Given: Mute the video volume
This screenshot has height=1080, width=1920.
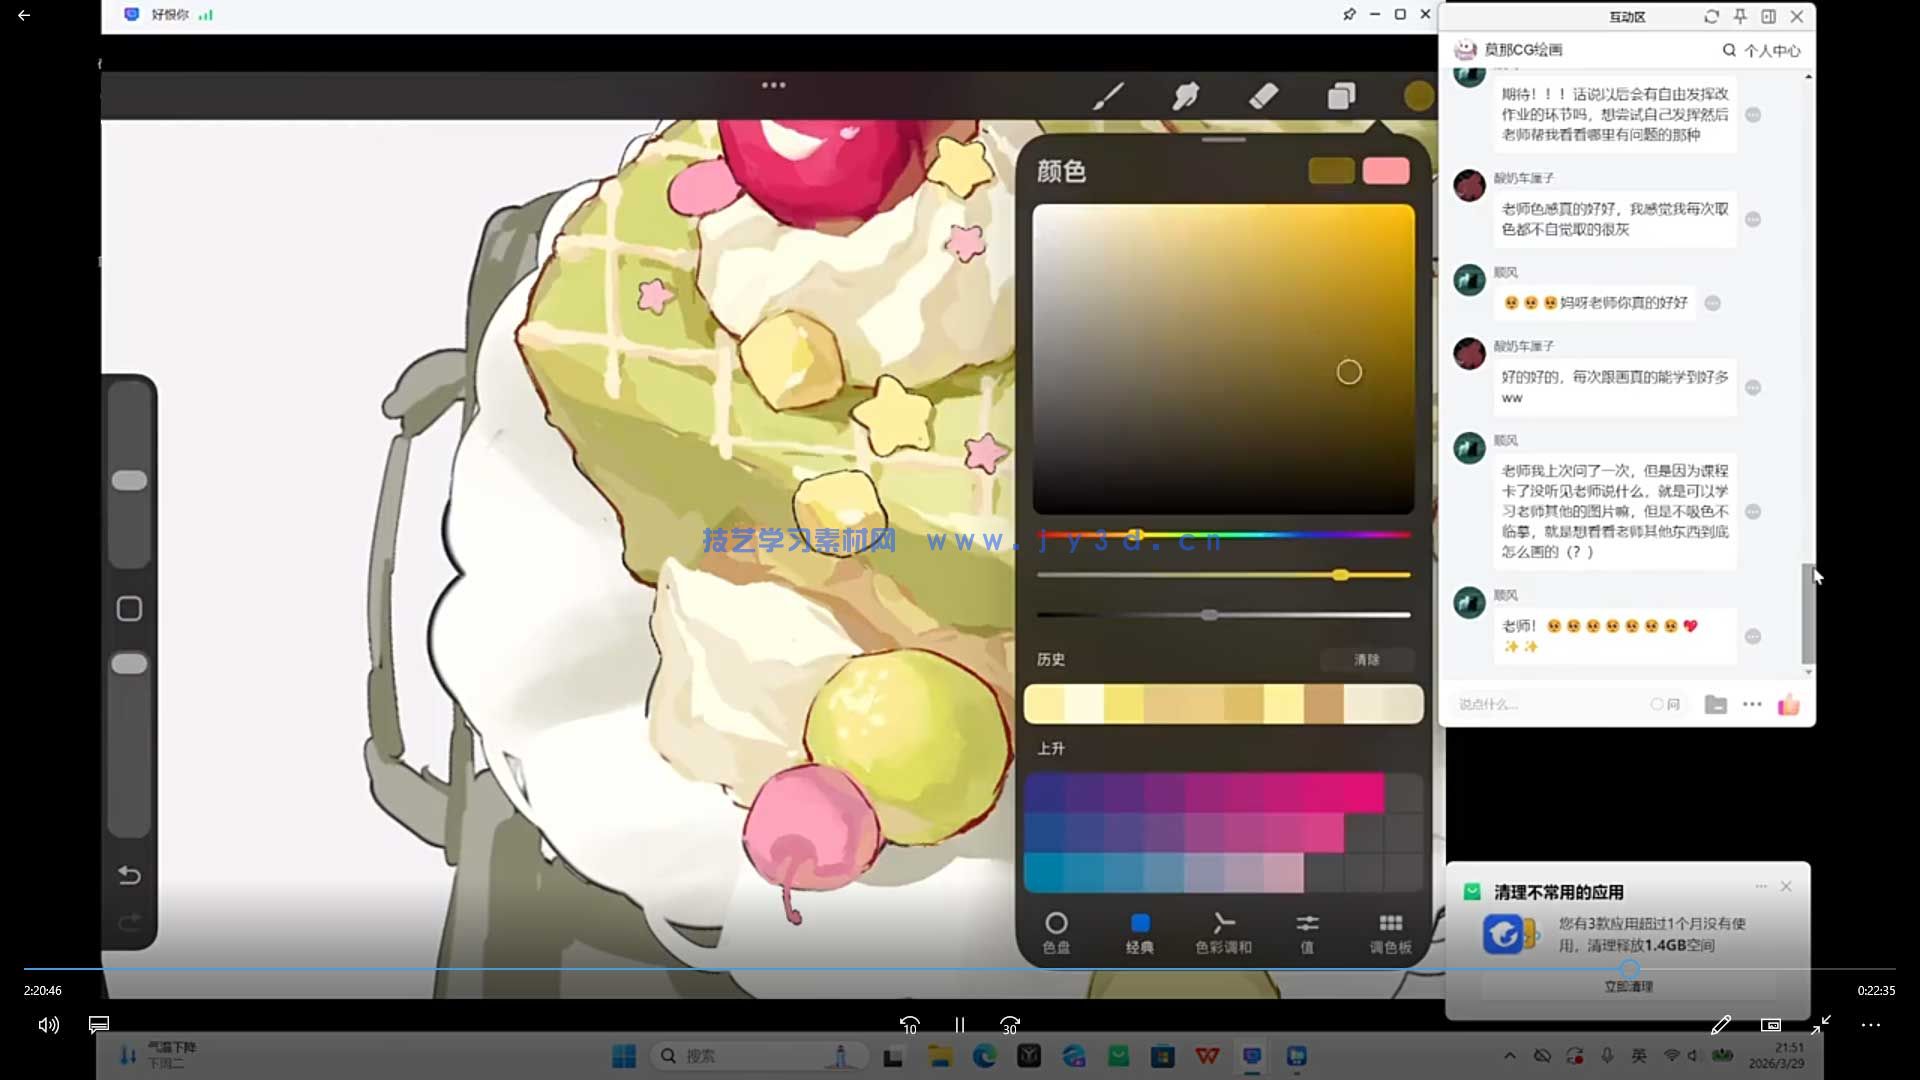Looking at the screenshot, I should (x=48, y=1025).
